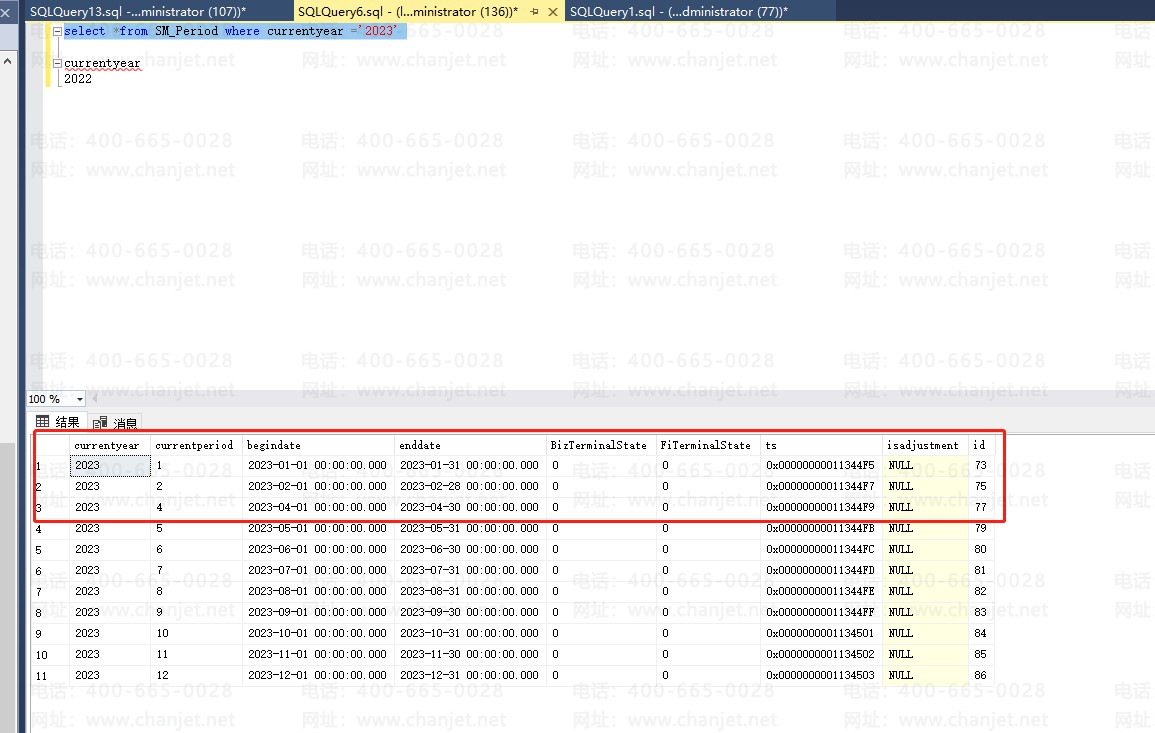Viewport: 1155px width, 733px height.
Task: Click the BizTerminalState column header
Action: point(601,445)
